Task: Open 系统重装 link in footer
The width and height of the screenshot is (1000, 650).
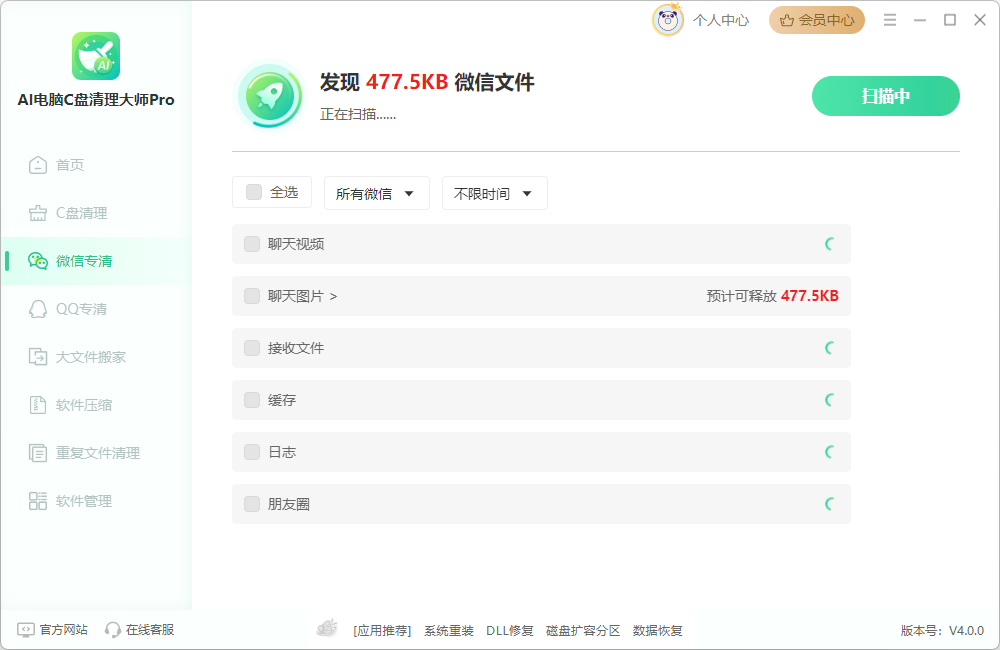Action: (x=449, y=630)
